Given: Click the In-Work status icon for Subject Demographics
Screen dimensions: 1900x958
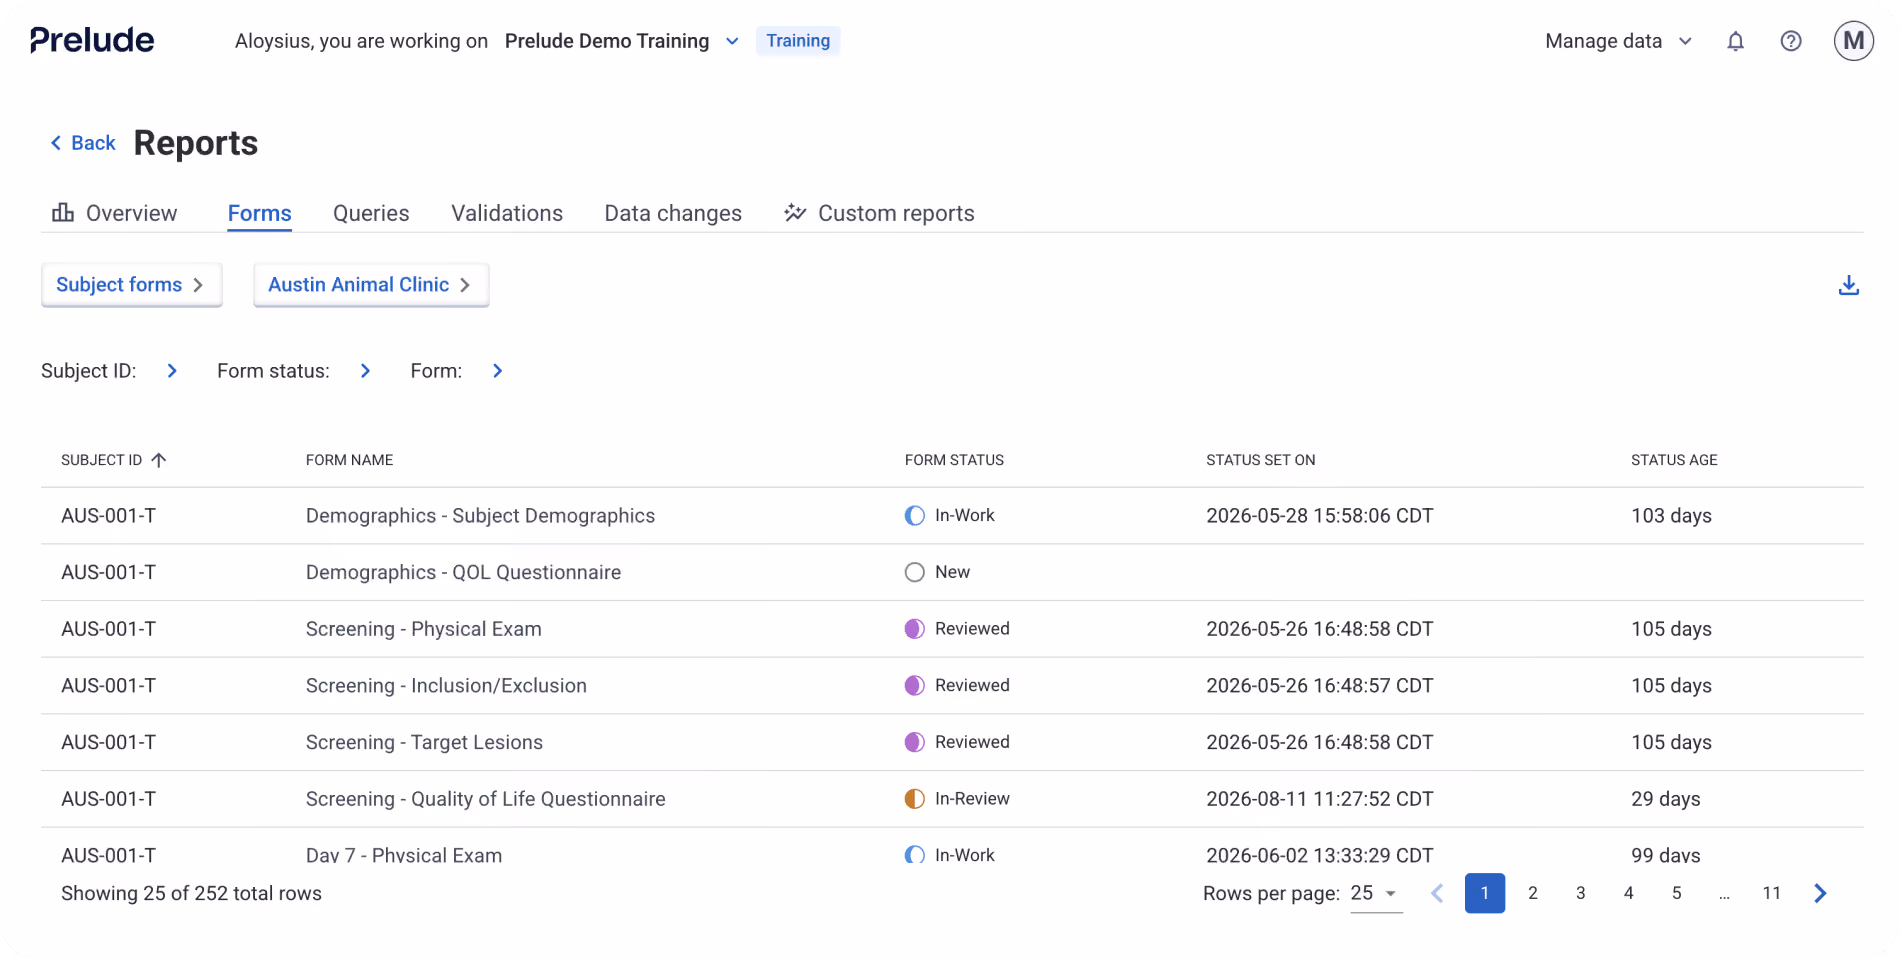Looking at the screenshot, I should tap(914, 516).
